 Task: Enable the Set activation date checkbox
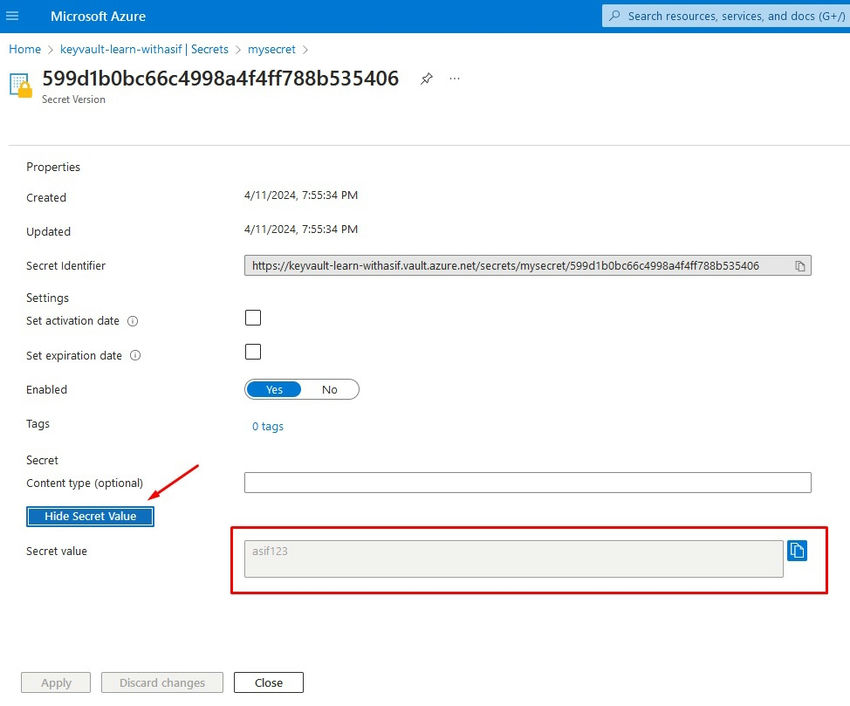[x=253, y=318]
